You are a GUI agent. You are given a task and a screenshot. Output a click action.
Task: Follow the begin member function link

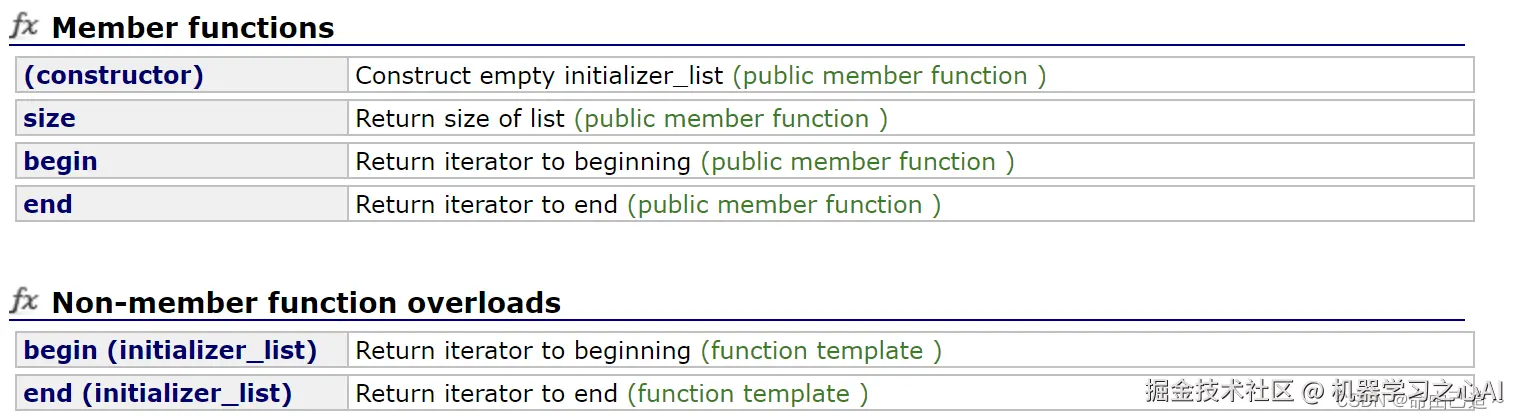[60, 162]
